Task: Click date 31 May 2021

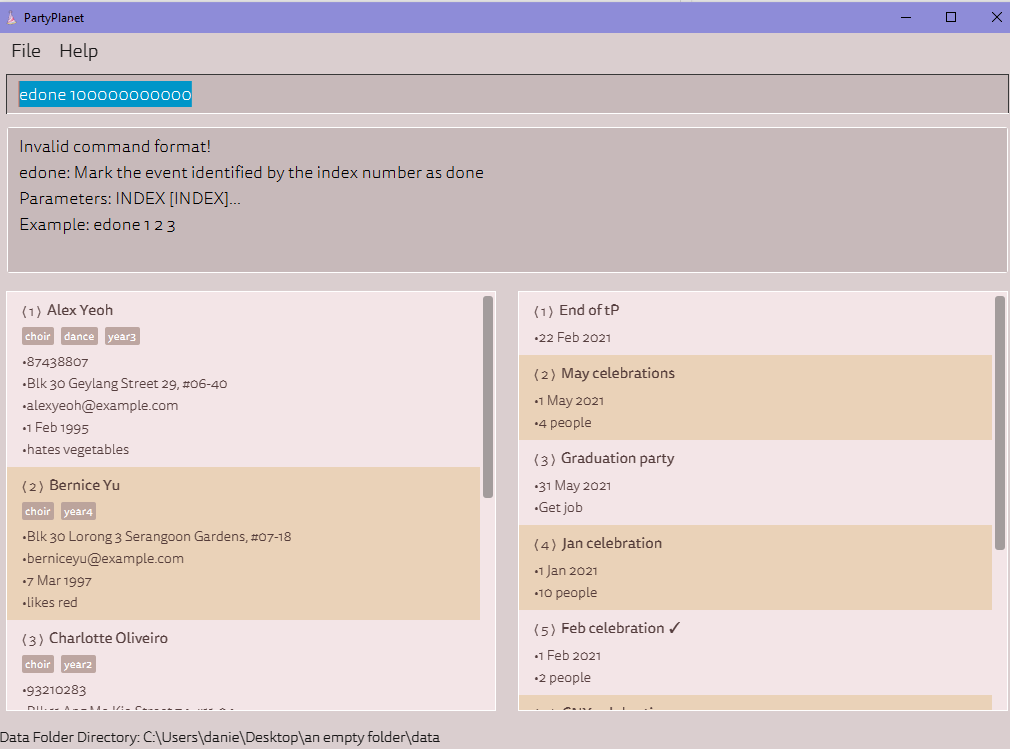Action: 575,486
